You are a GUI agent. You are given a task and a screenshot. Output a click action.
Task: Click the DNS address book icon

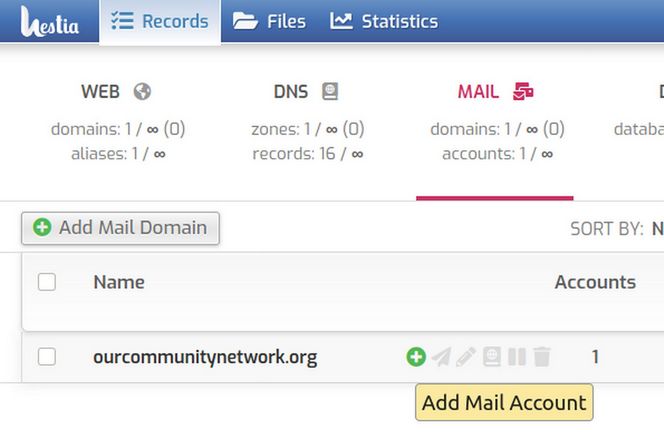[x=330, y=92]
